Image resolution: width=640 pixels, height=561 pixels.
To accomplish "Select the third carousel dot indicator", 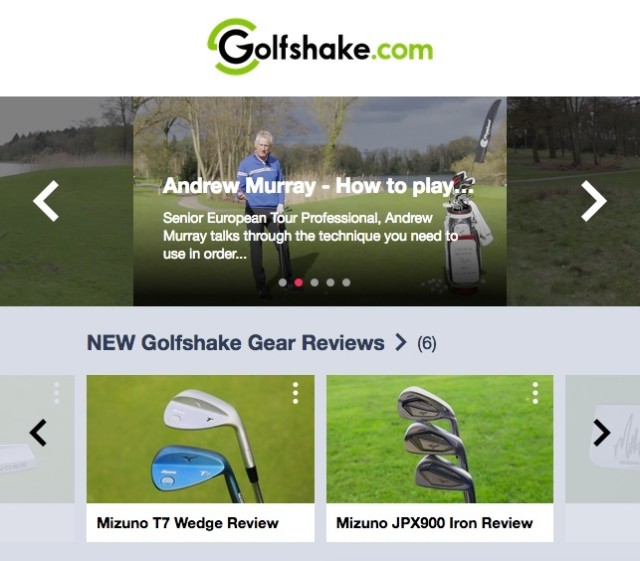I will click(314, 283).
